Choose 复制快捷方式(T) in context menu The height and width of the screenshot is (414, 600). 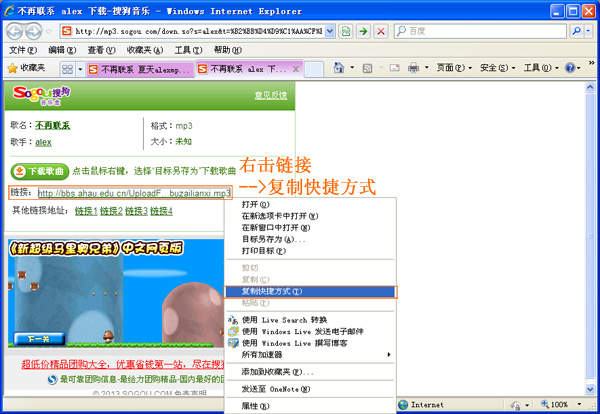309,292
